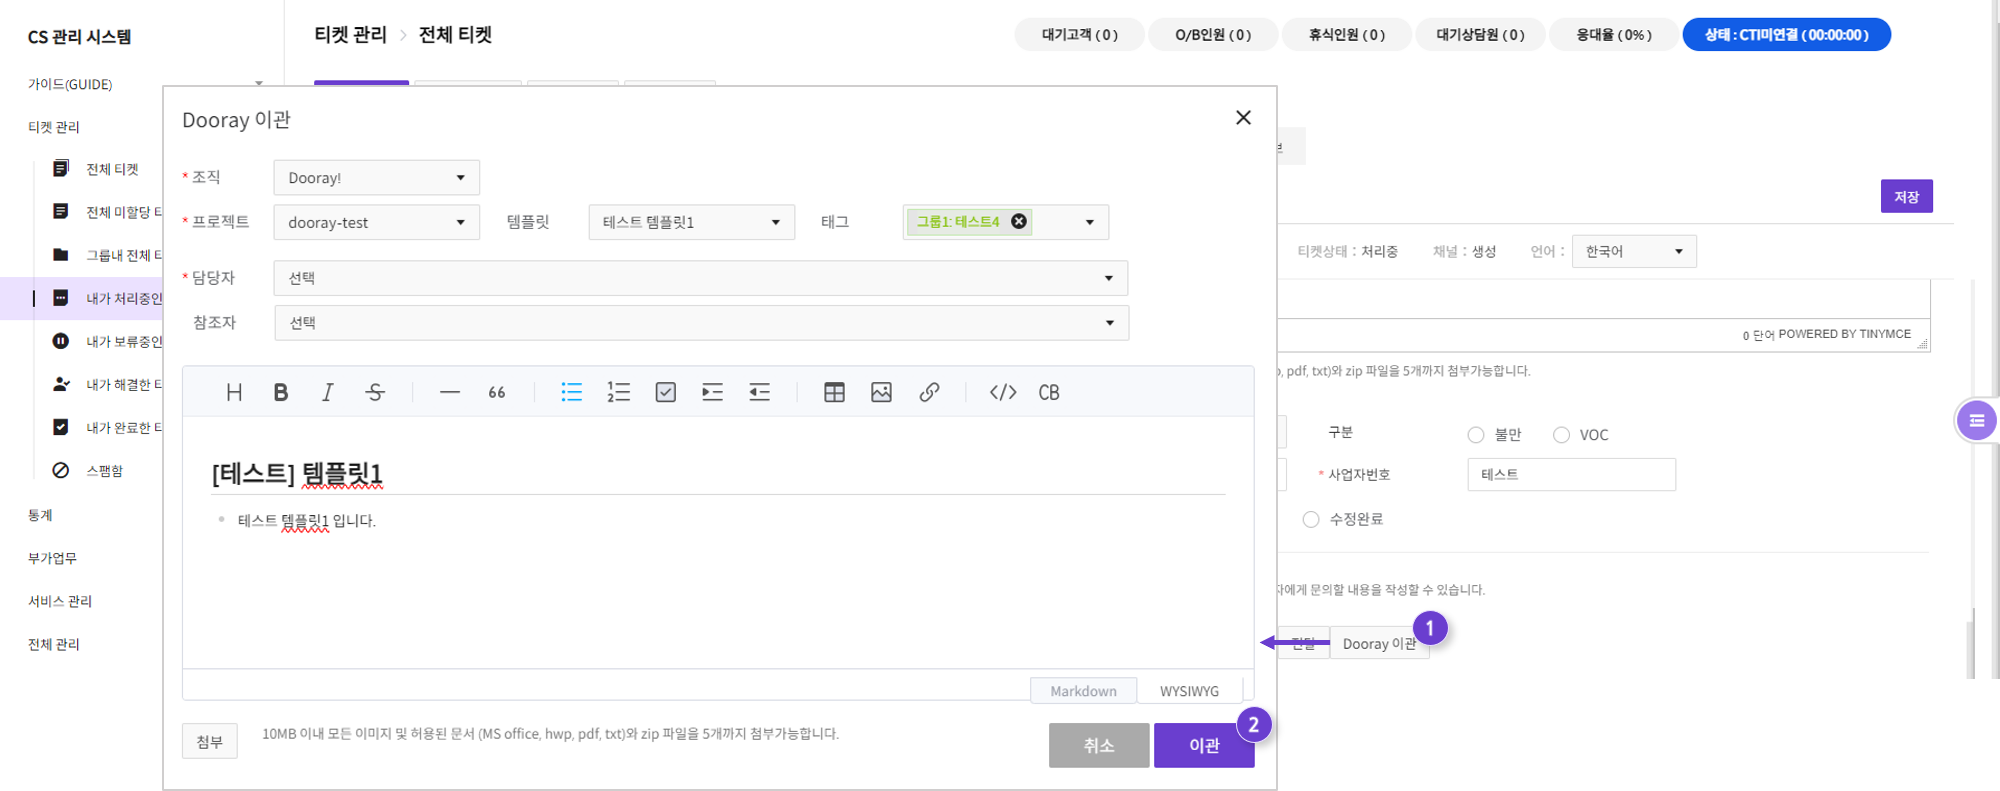
Task: Click the [테스트] 템플릿1 heading text
Action: [x=297, y=473]
